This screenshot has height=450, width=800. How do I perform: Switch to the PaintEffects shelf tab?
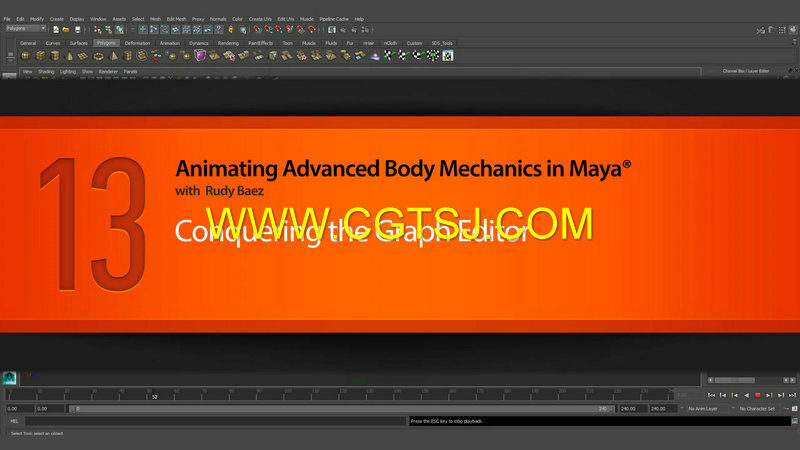click(260, 43)
